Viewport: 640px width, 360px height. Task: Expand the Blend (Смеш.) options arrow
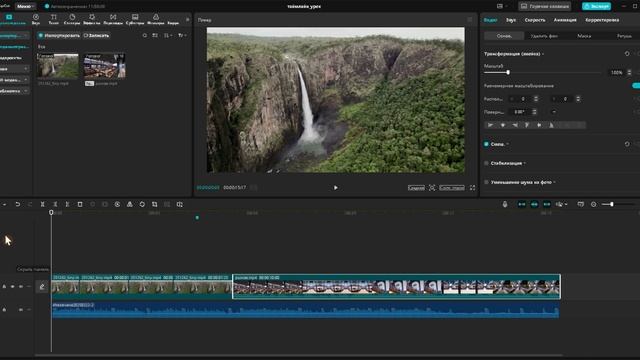coord(507,144)
